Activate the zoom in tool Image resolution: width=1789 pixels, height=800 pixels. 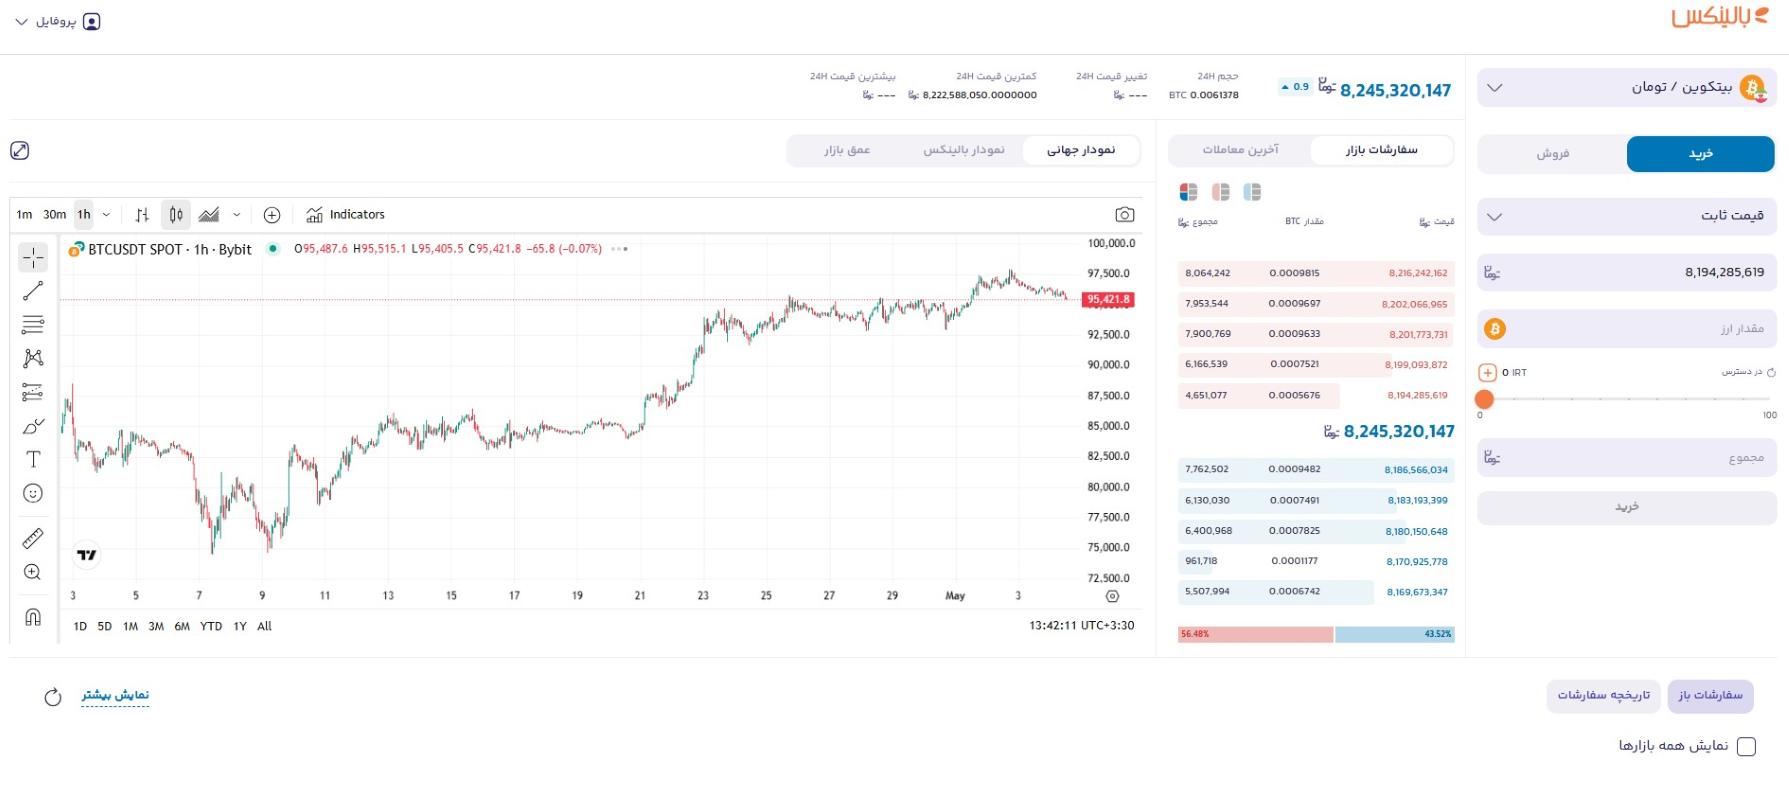click(x=33, y=572)
